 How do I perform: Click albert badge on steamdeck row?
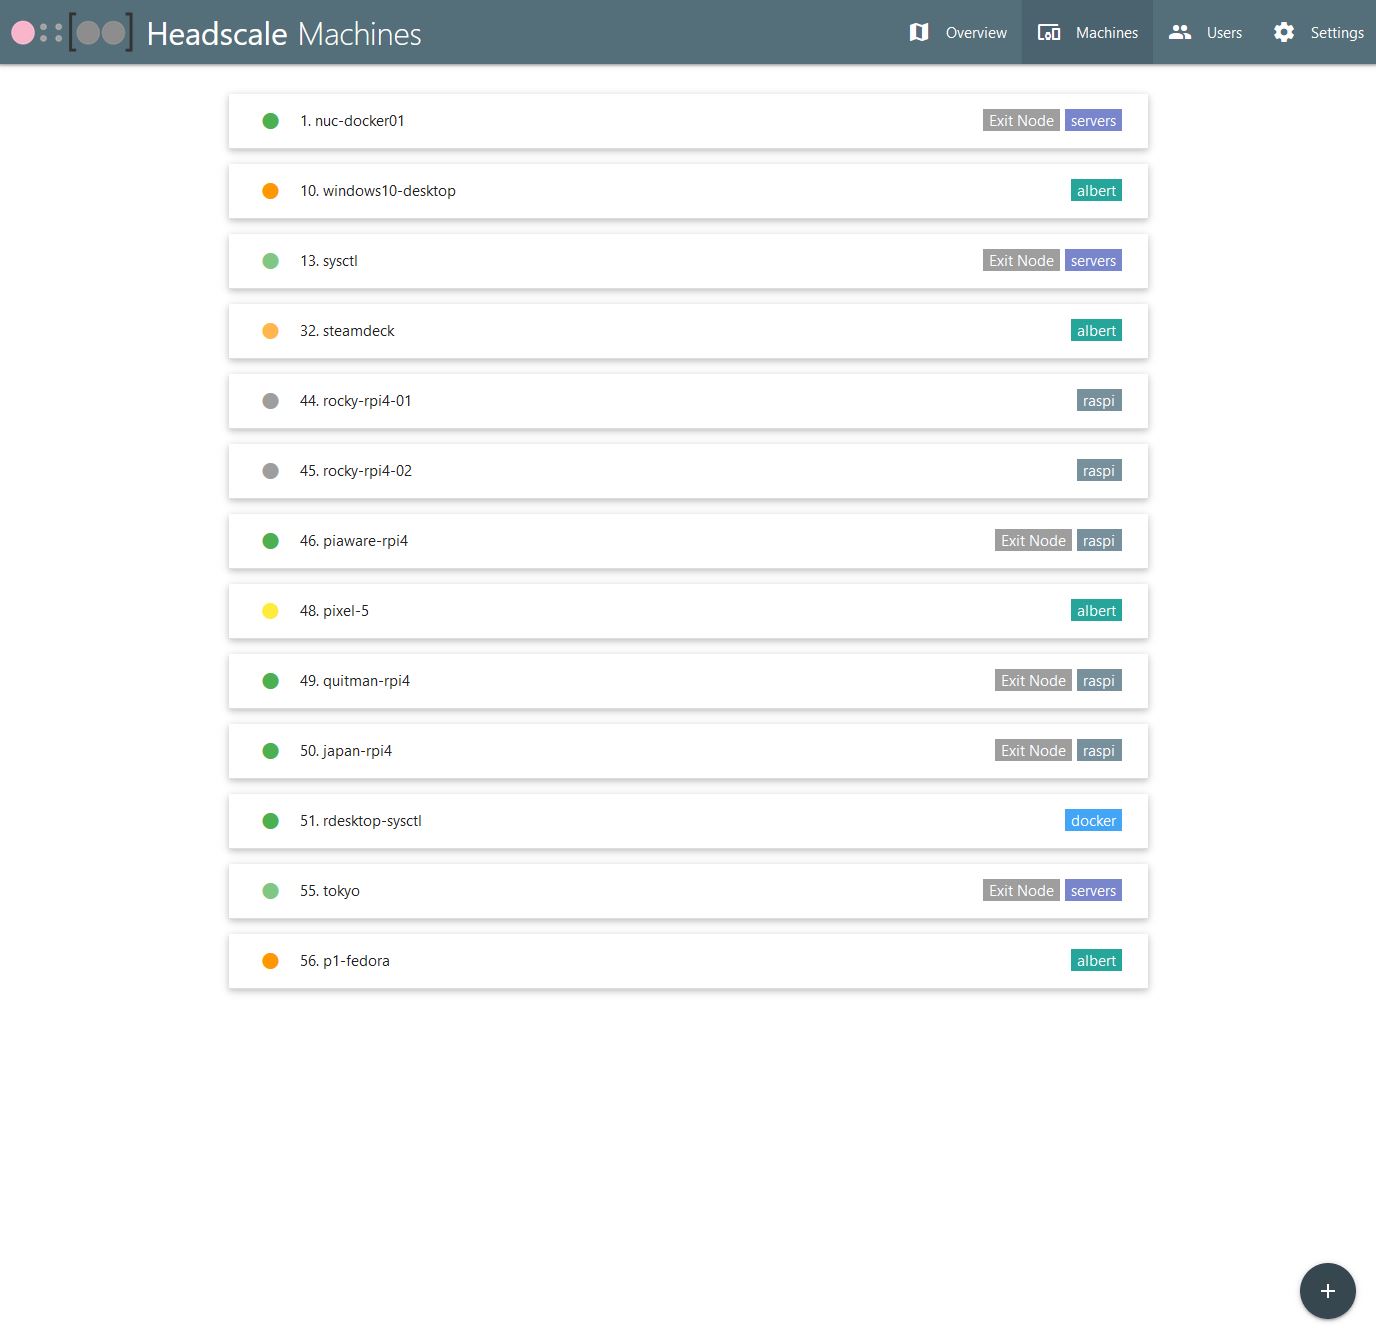[x=1096, y=331]
